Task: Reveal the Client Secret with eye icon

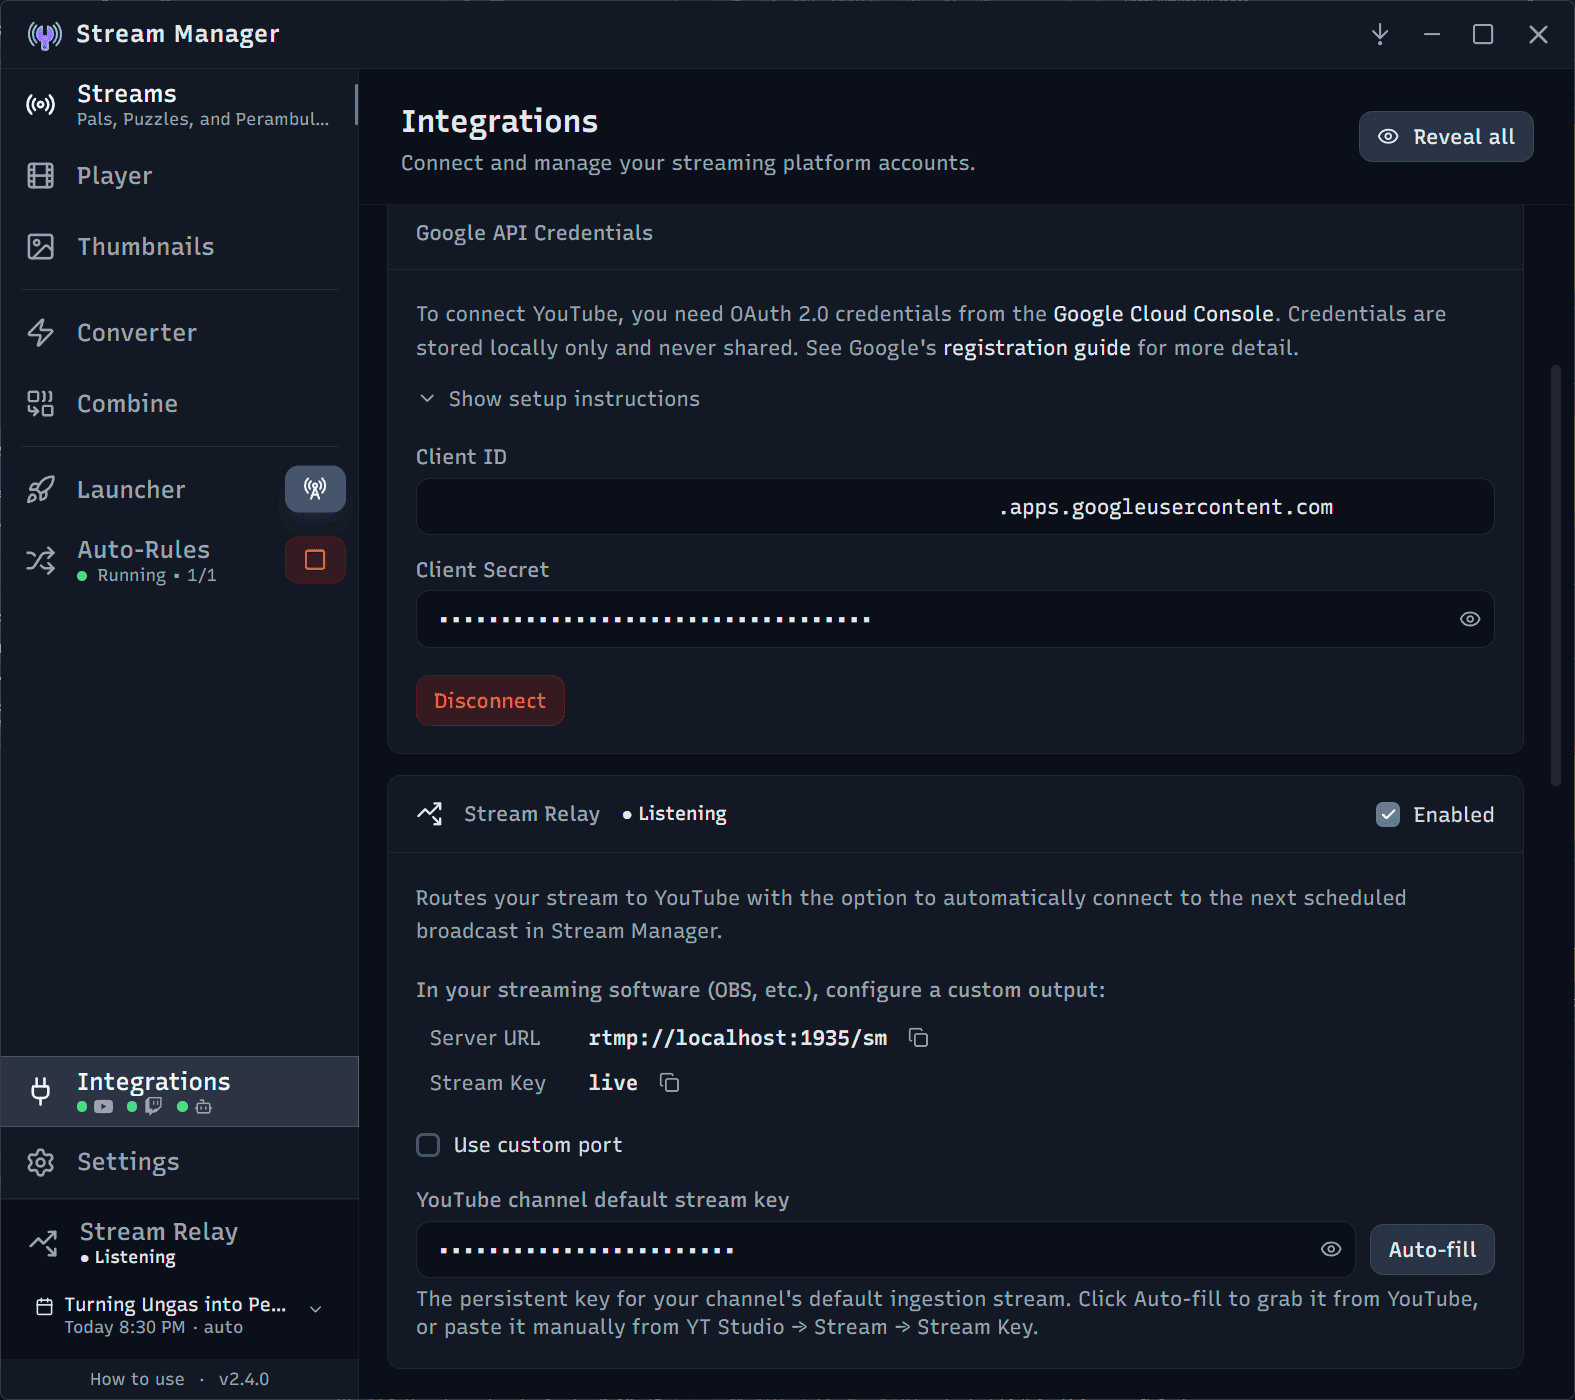Action: (1469, 619)
